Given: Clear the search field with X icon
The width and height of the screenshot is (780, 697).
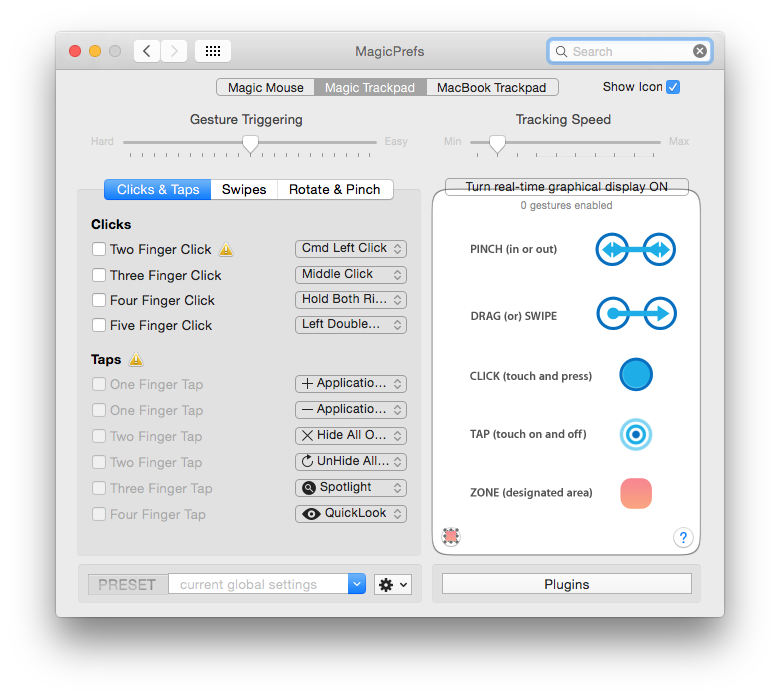Looking at the screenshot, I should pyautogui.click(x=699, y=51).
